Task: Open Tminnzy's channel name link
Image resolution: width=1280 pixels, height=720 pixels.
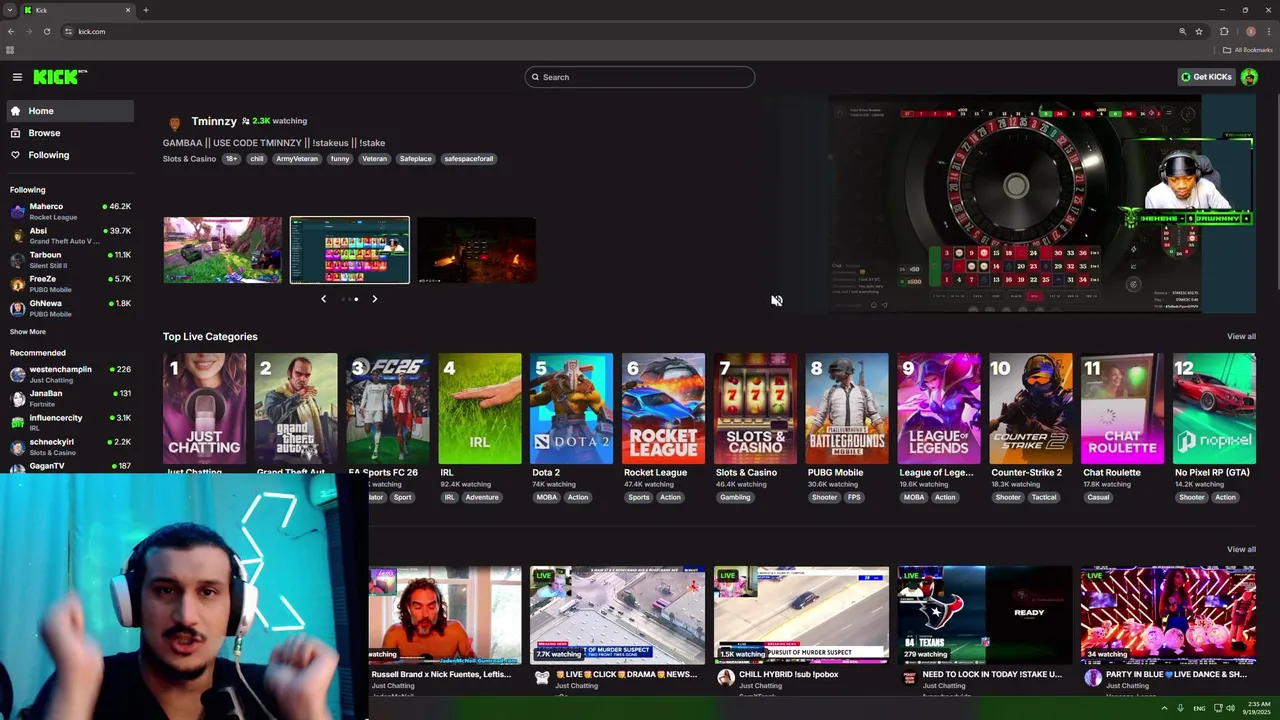Action: point(214,121)
